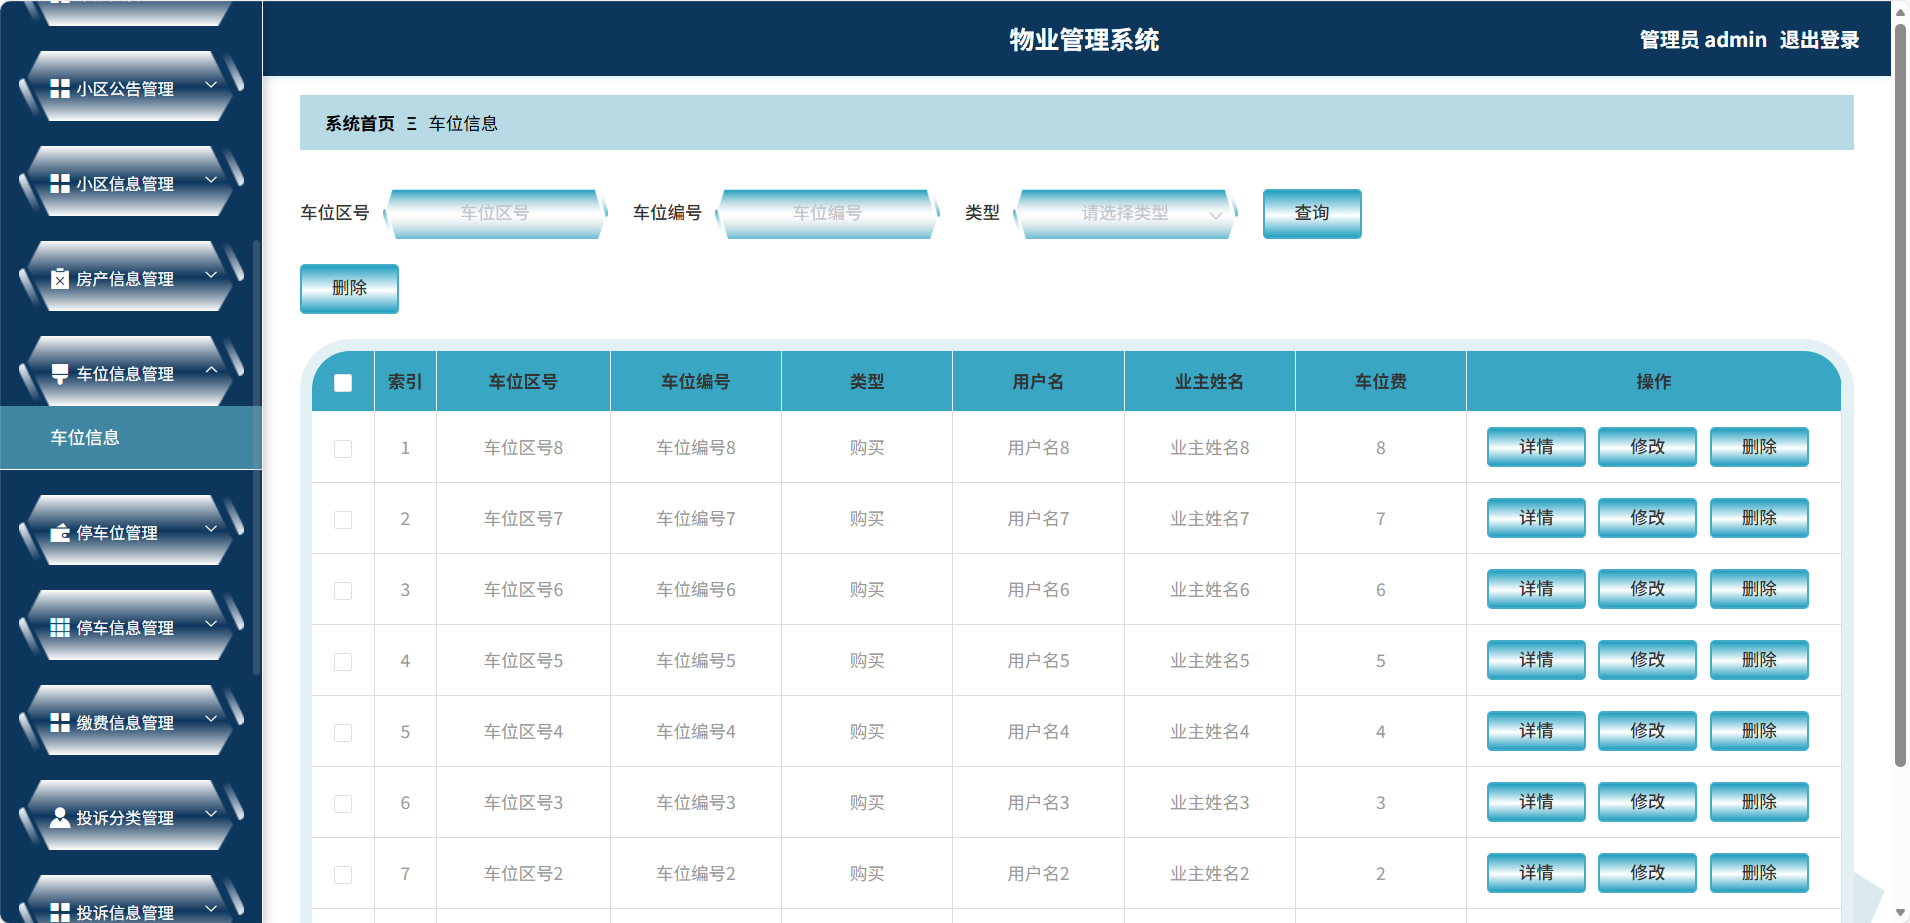This screenshot has width=1910, height=923.
Task: Click the batch 删除 button above table
Action: [349, 289]
